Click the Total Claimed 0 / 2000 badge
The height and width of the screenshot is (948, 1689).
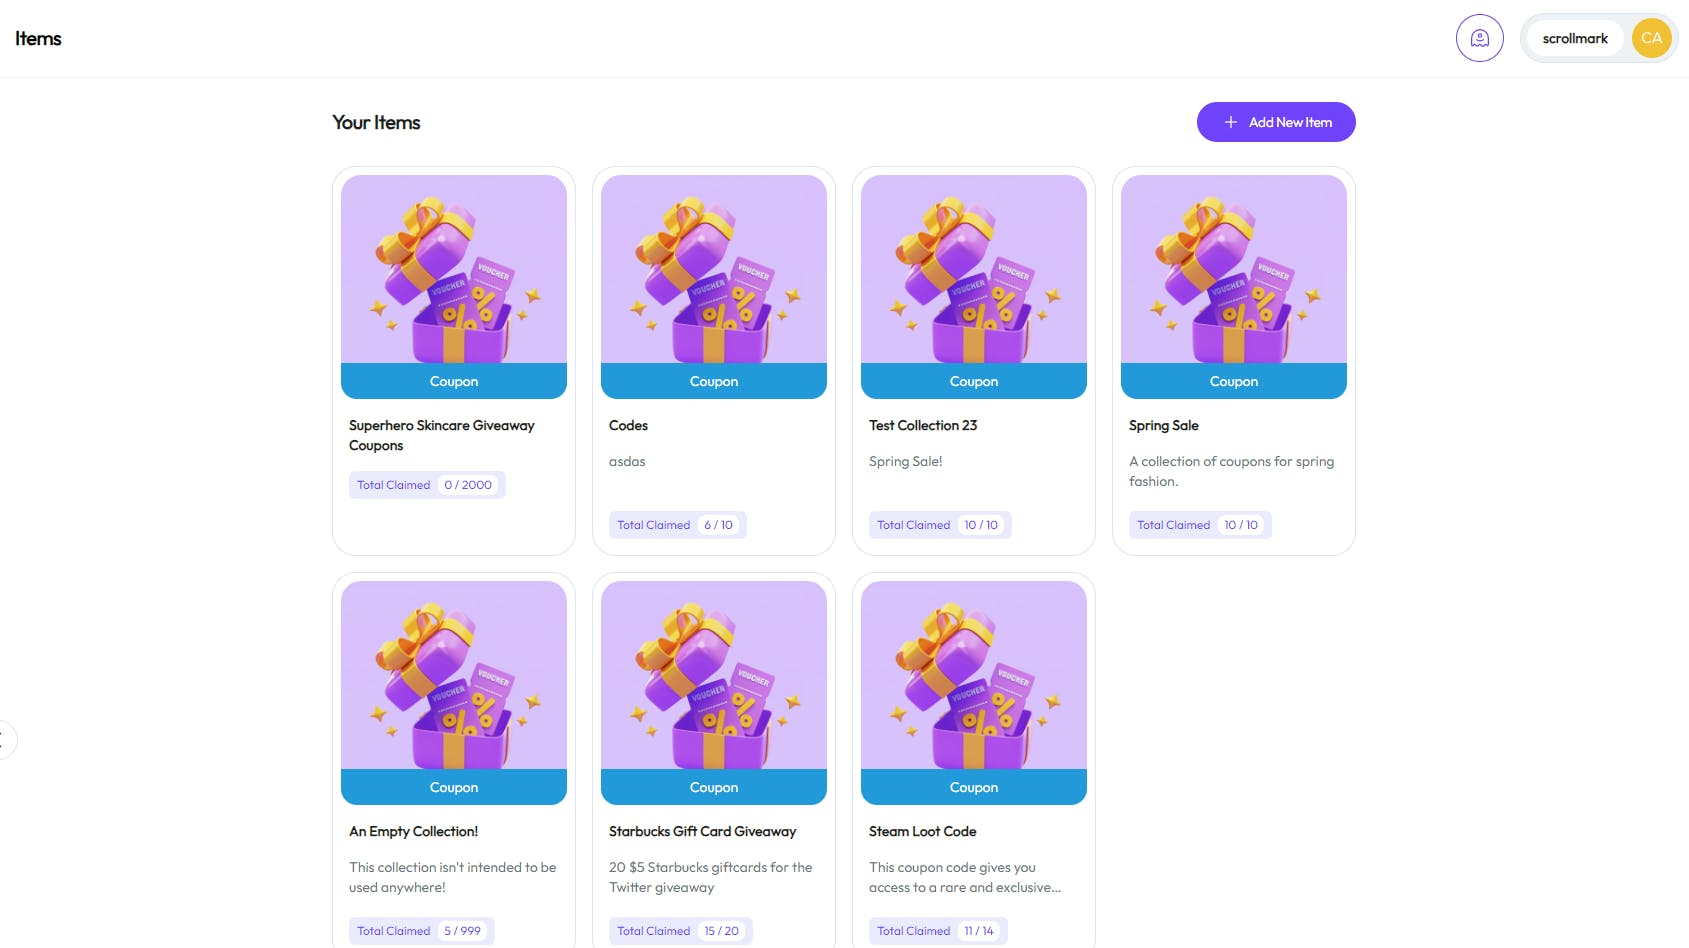click(427, 485)
